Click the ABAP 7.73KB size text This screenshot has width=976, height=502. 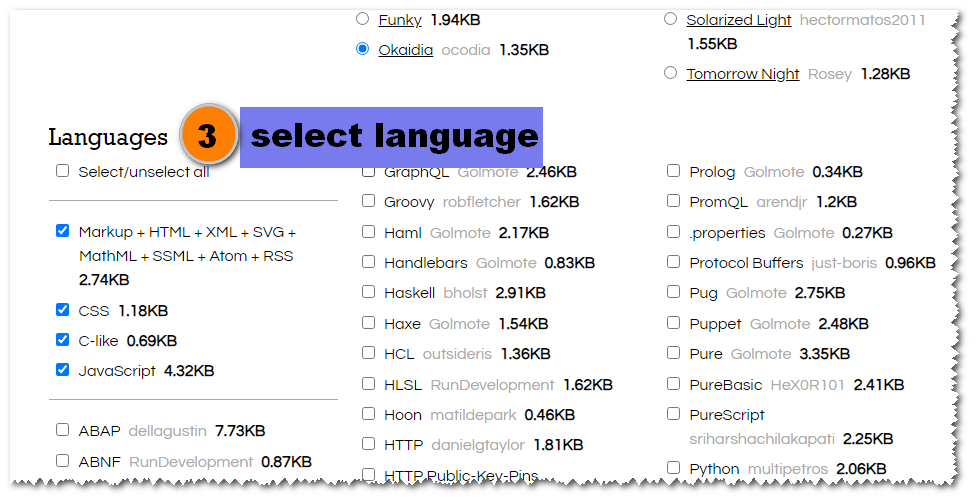click(x=240, y=431)
